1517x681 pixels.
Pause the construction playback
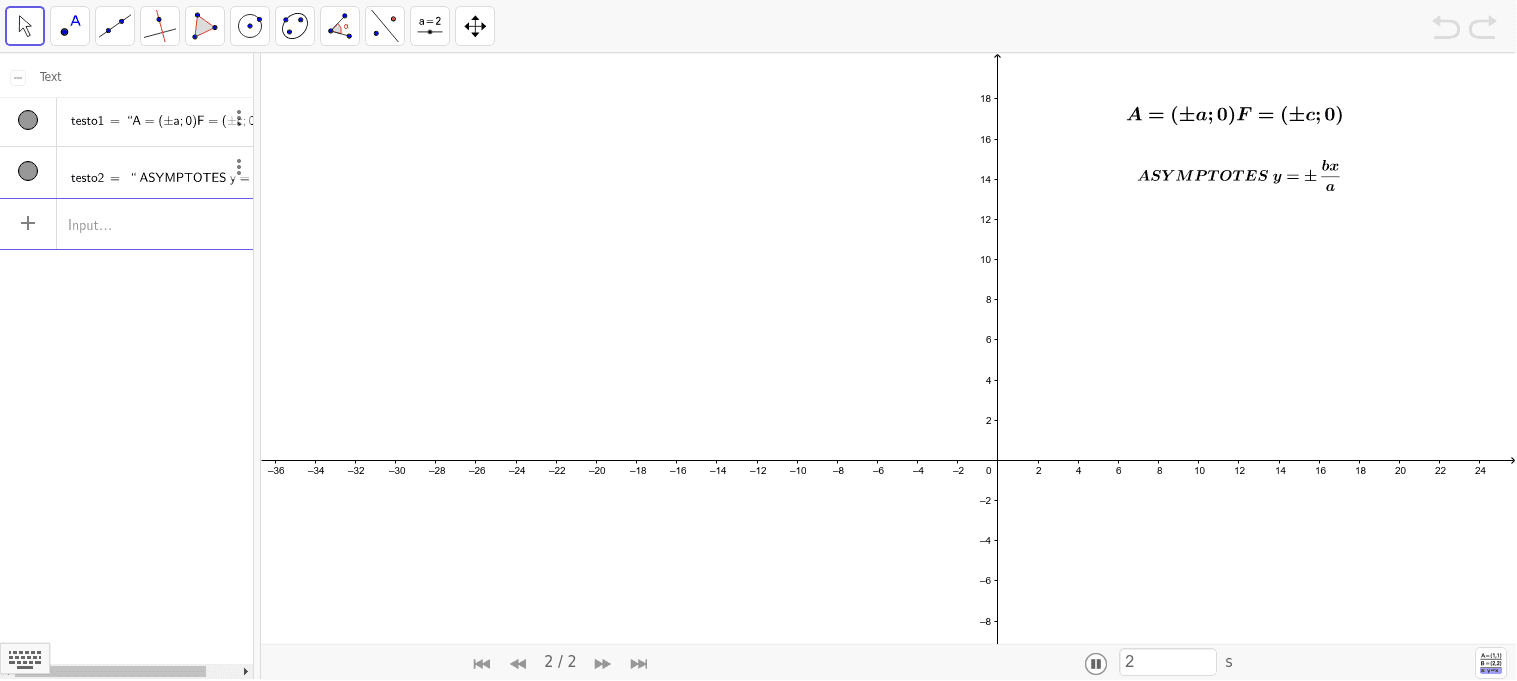[x=1096, y=663]
